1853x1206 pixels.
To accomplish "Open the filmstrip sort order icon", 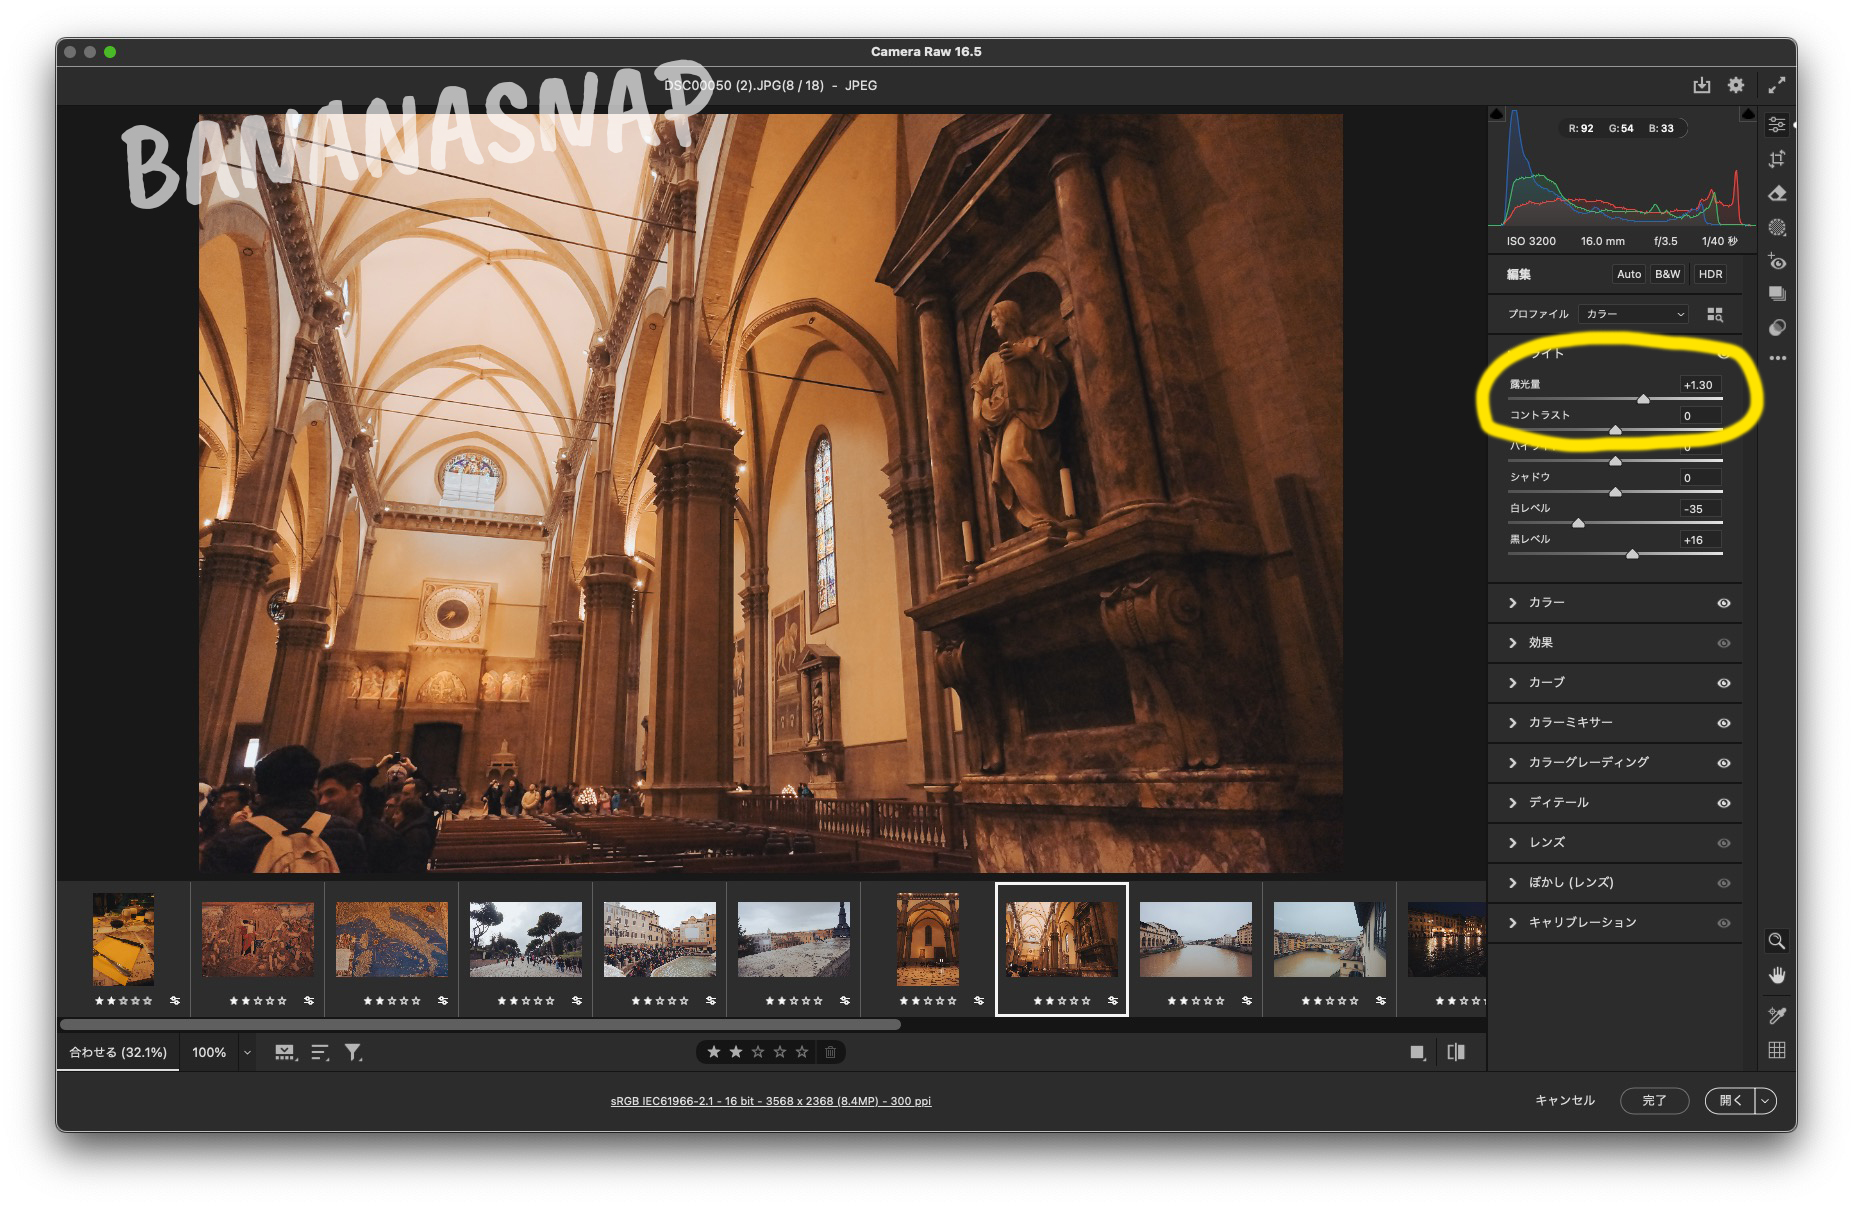I will click(320, 1052).
